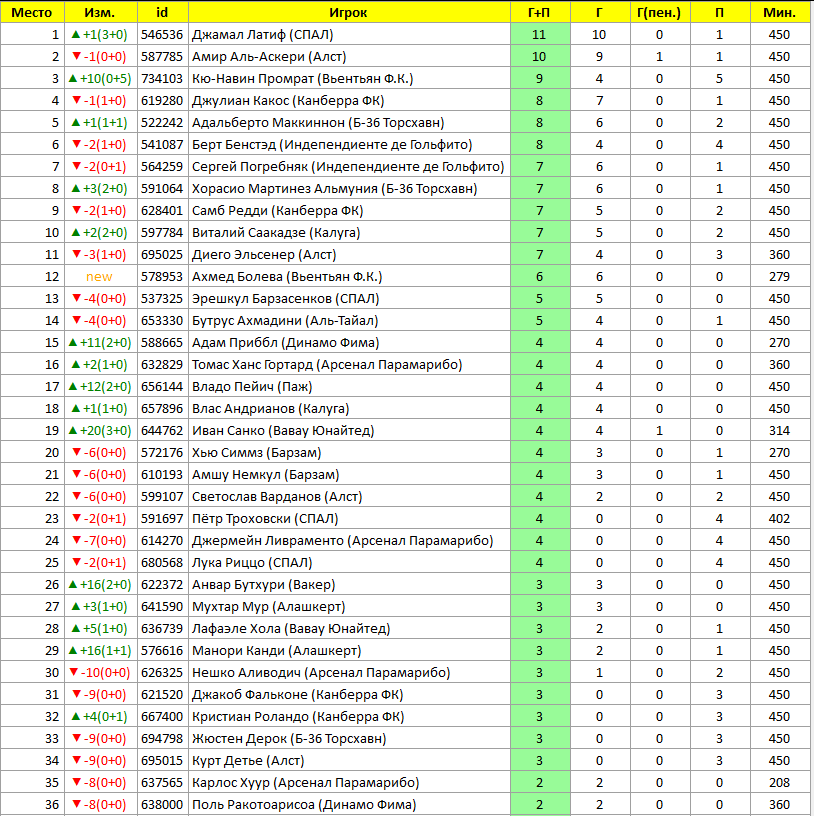Select 'Самб Редди (Канберра ФК)' cell
The image size is (814, 816).
349,210
